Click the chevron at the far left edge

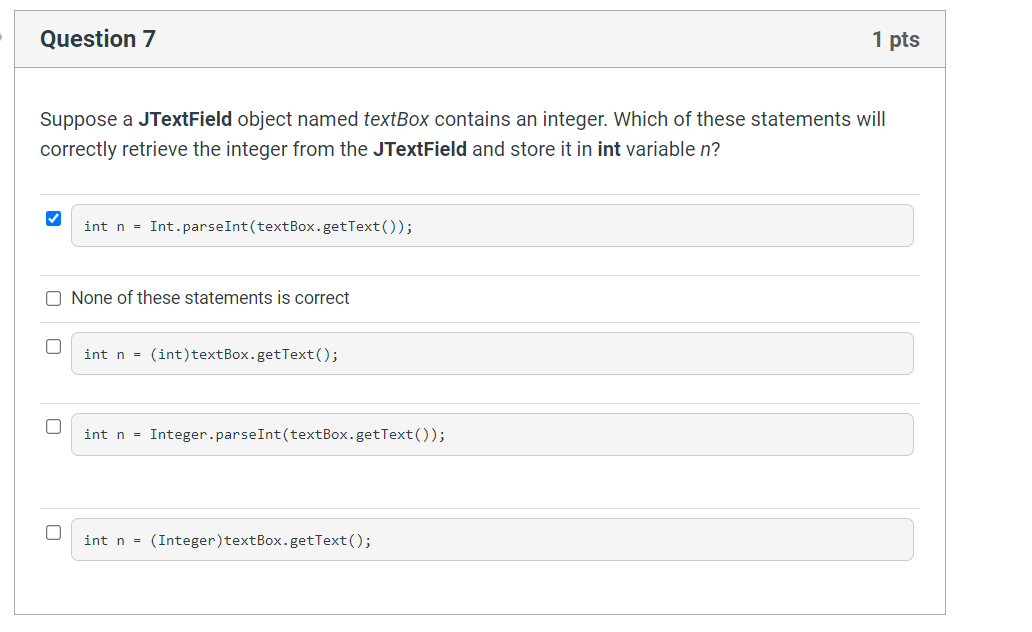pos(3,38)
